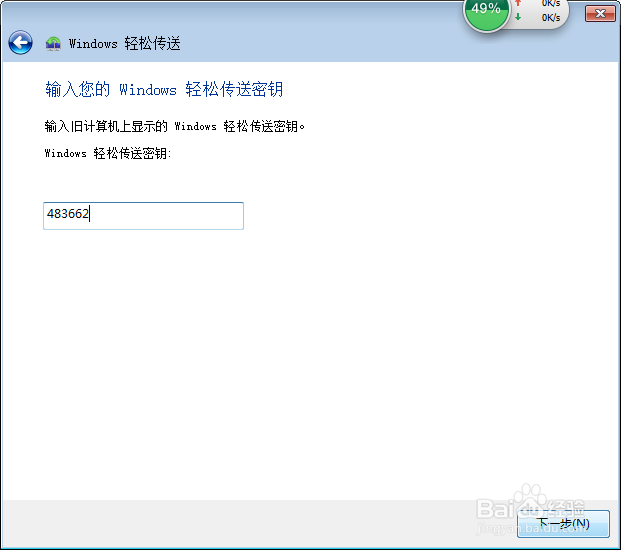The image size is (621, 550).
Task: Click the transfer key input field
Action: pyautogui.click(x=143, y=216)
